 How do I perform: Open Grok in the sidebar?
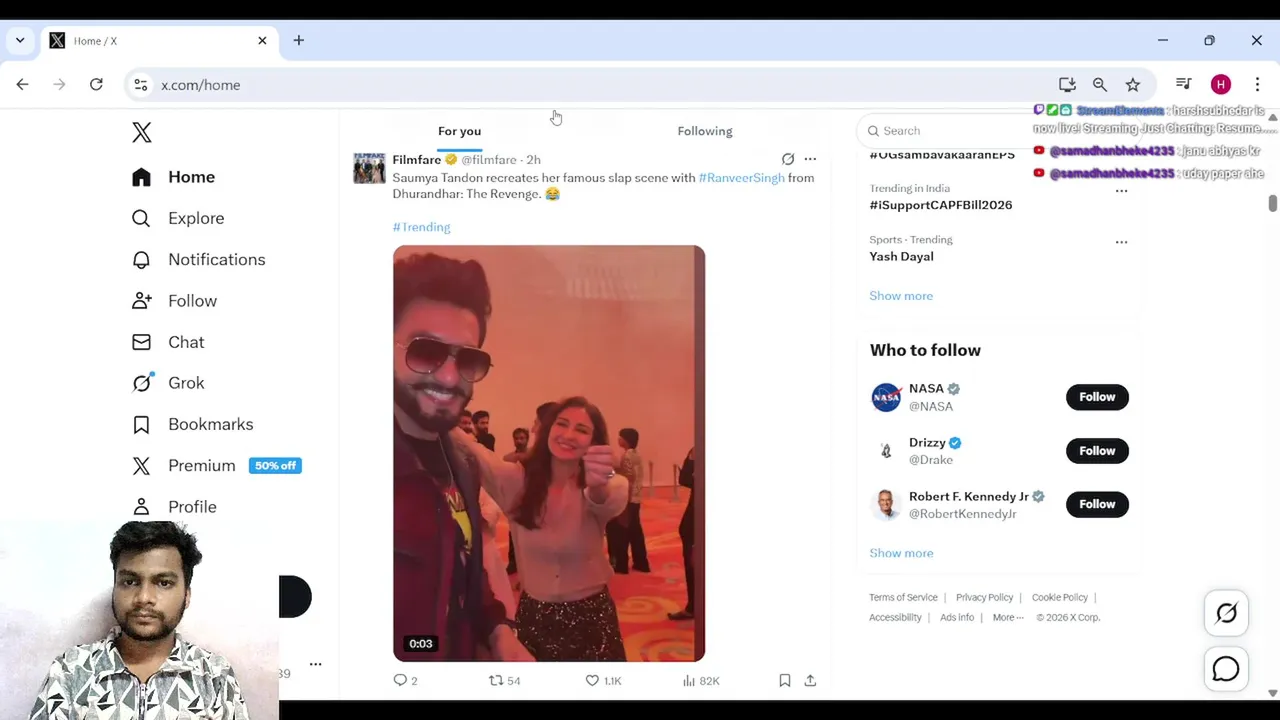coord(168,383)
